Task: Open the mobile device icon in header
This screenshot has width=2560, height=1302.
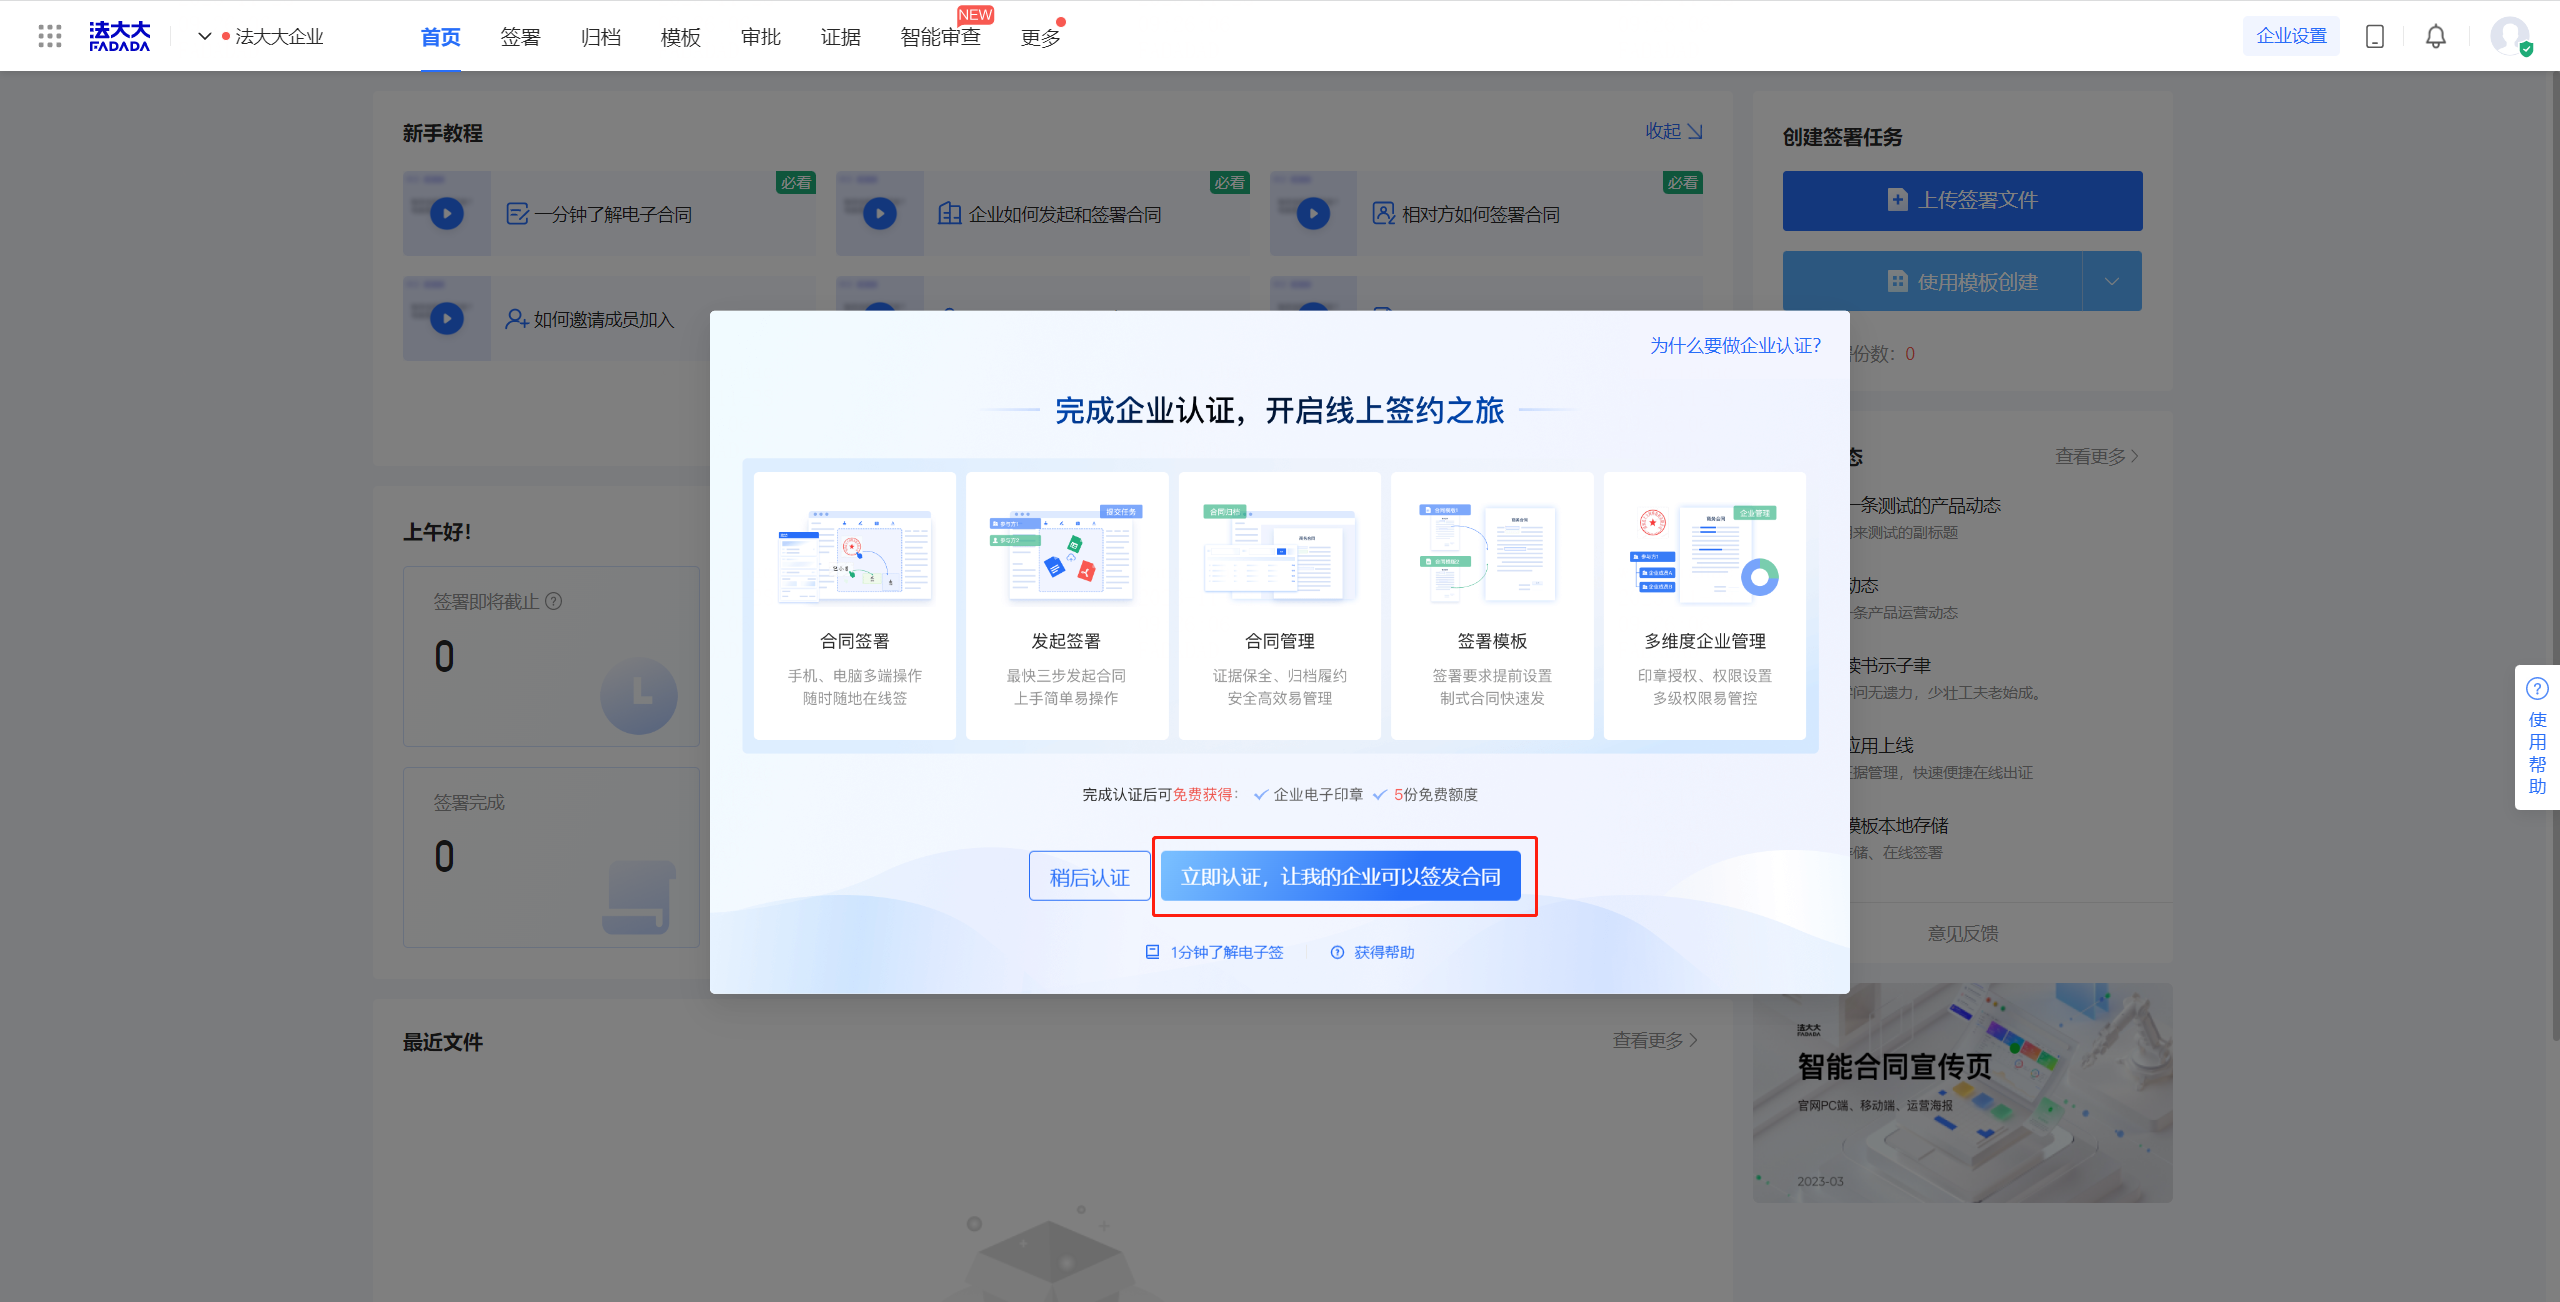Action: pos(2375,36)
